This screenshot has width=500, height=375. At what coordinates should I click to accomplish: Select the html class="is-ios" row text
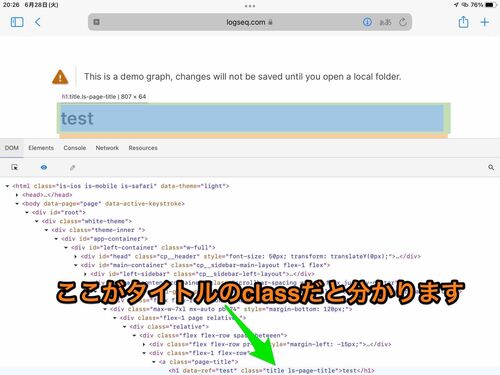pyautogui.click(x=121, y=186)
